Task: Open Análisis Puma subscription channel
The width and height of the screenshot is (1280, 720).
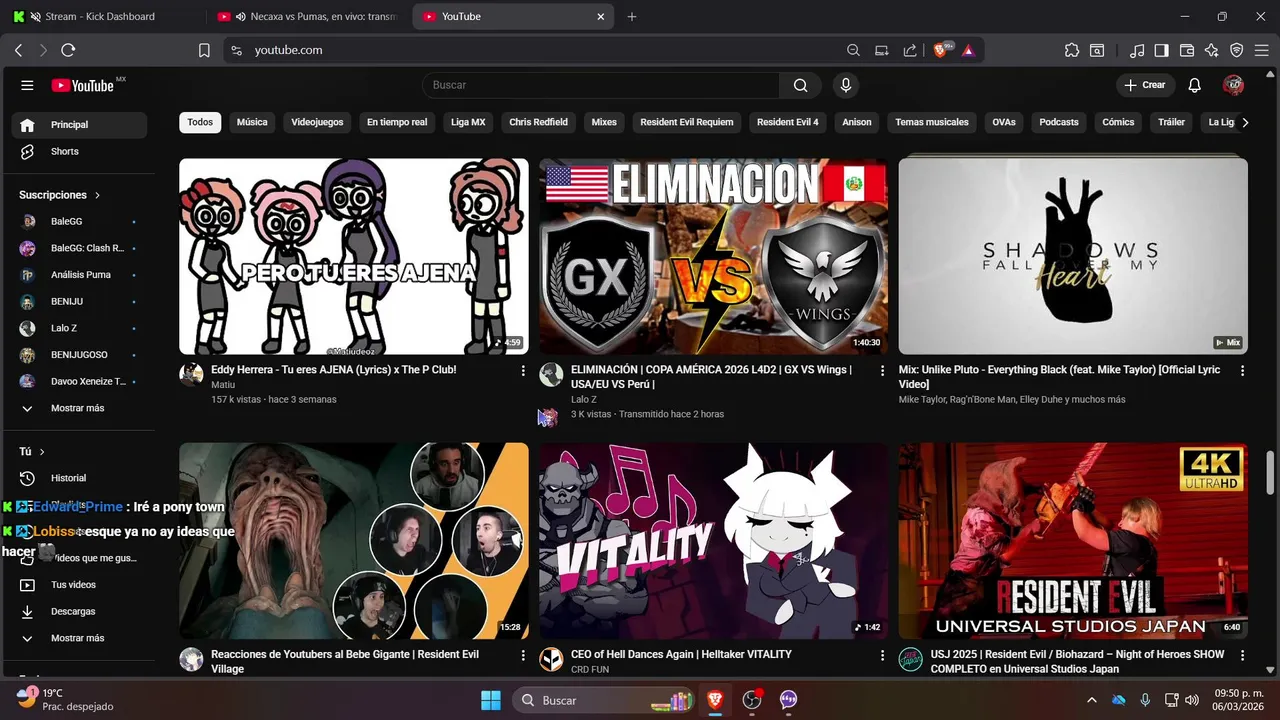Action: (79, 274)
